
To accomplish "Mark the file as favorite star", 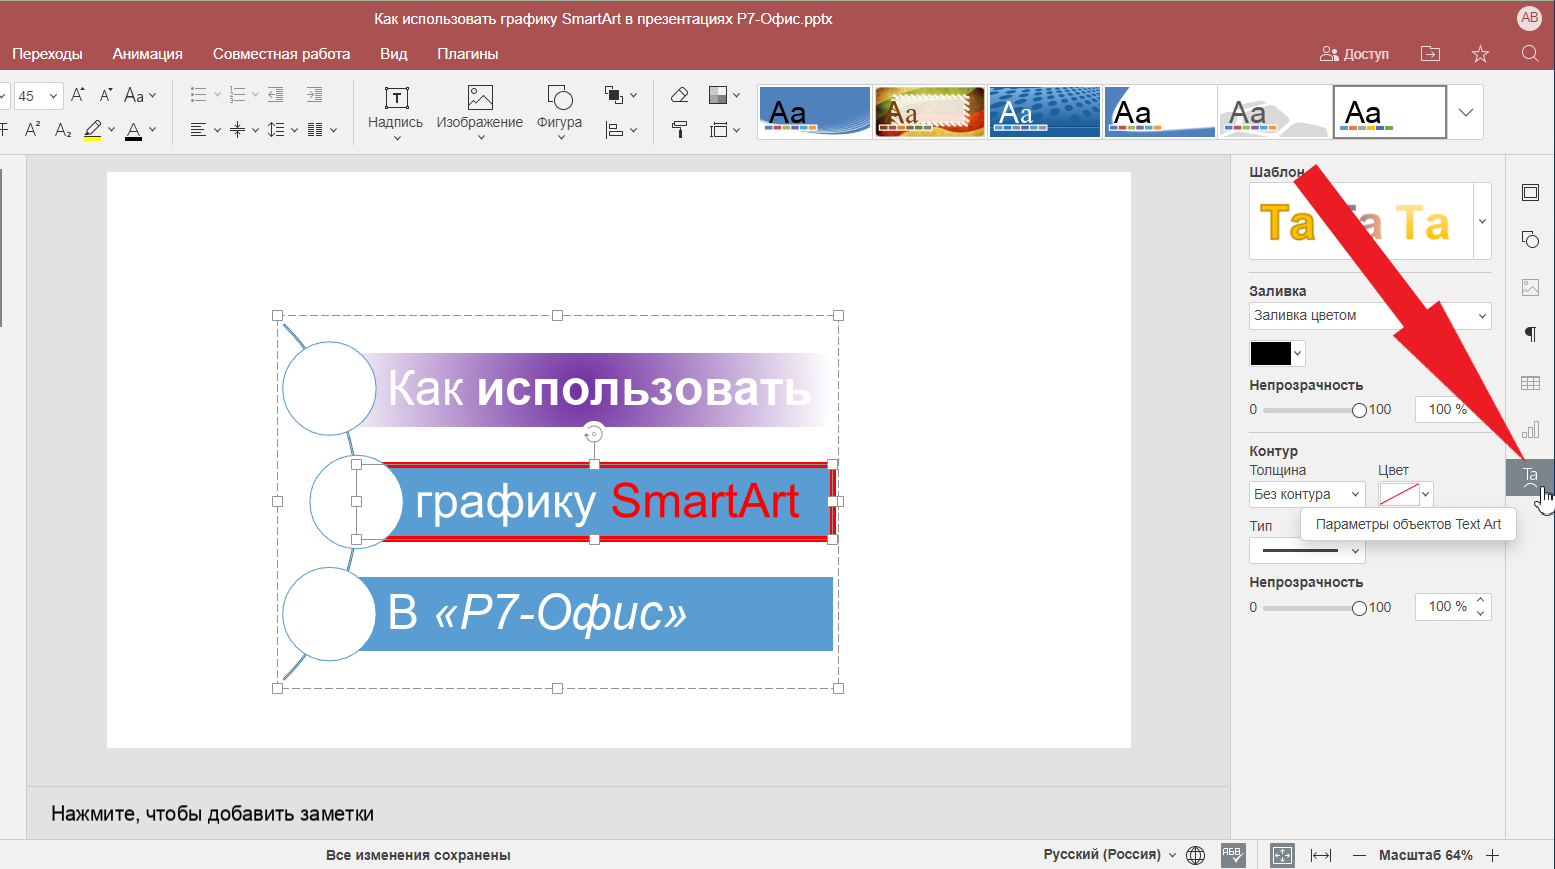I will (x=1481, y=54).
